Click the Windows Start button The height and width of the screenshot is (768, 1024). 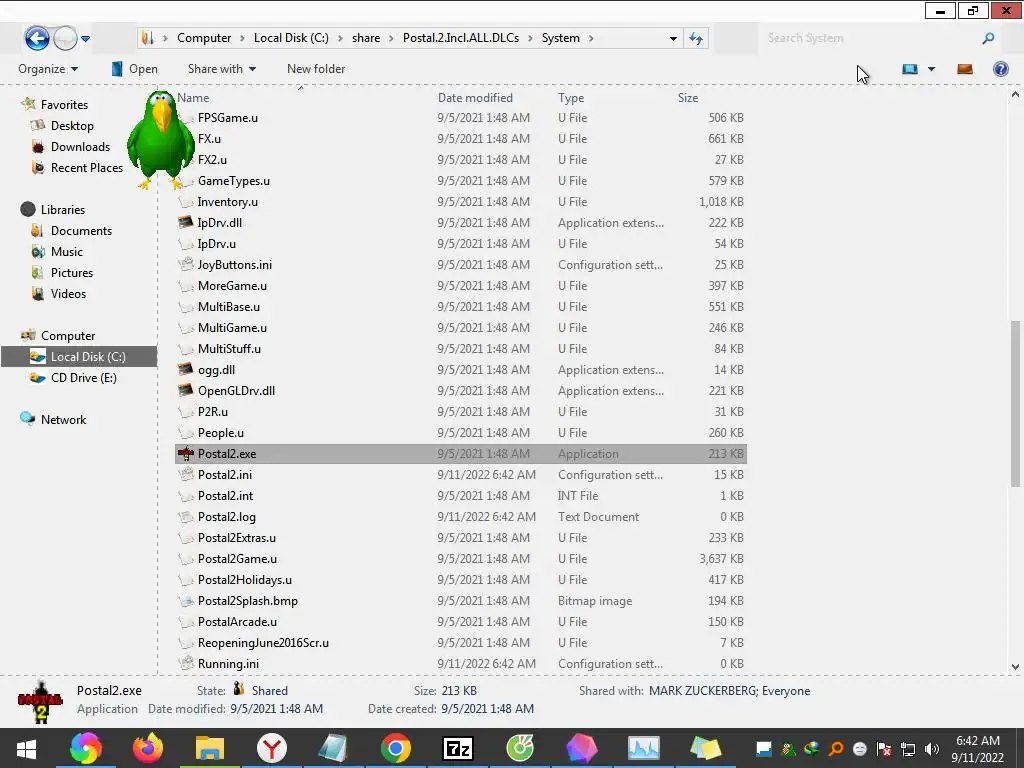[26, 748]
